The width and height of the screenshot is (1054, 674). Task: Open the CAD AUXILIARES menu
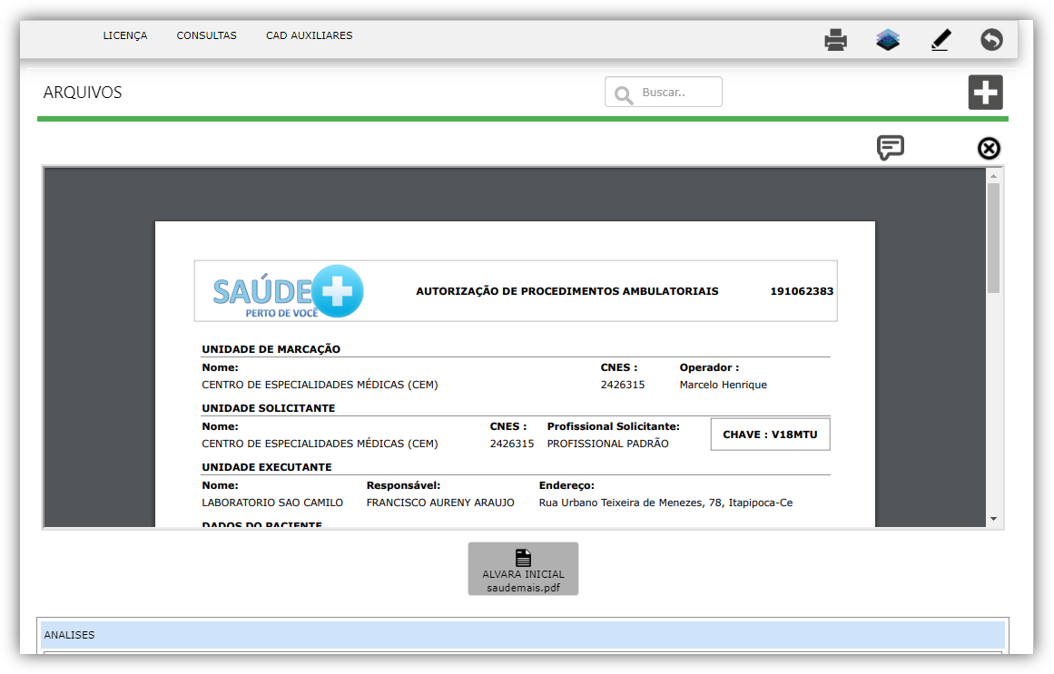coord(309,36)
